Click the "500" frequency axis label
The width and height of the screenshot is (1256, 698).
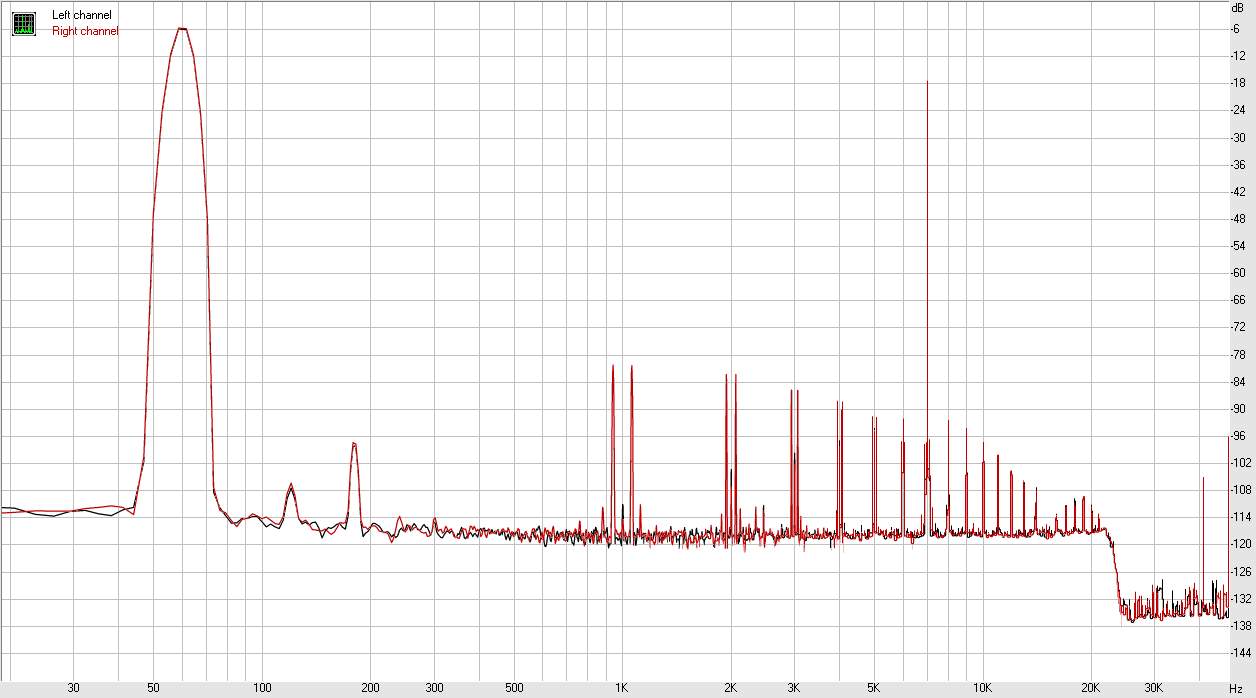[514, 688]
